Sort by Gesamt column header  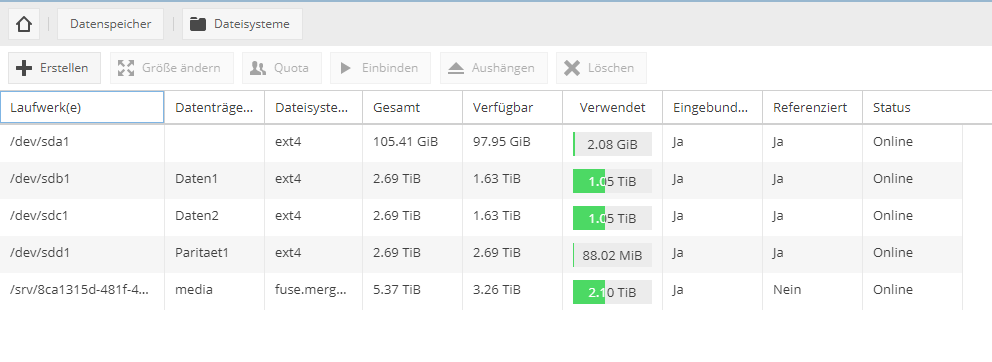(x=412, y=107)
